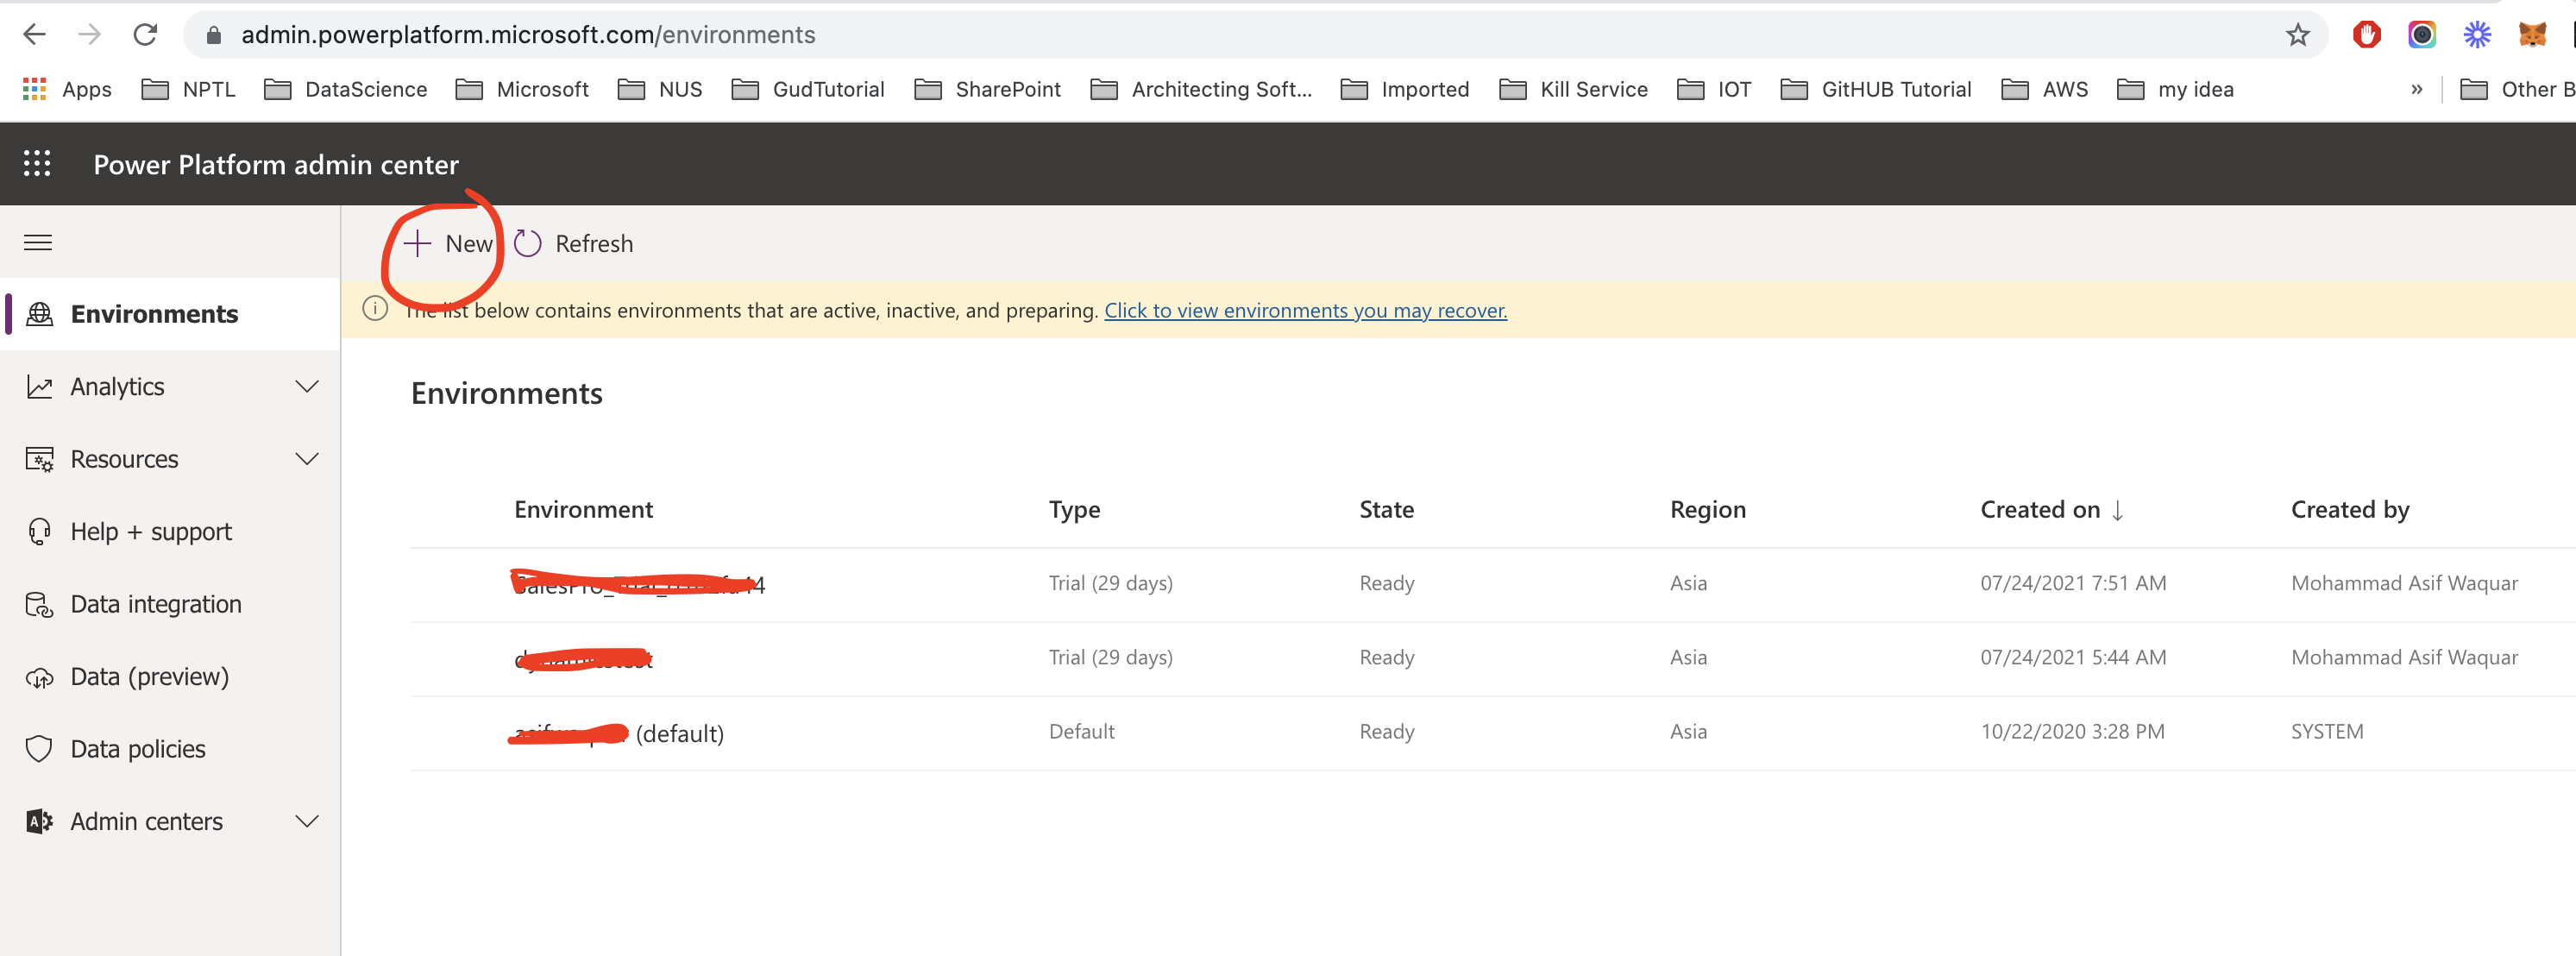
Task: Select the Analytics chart icon
Action: tap(39, 386)
